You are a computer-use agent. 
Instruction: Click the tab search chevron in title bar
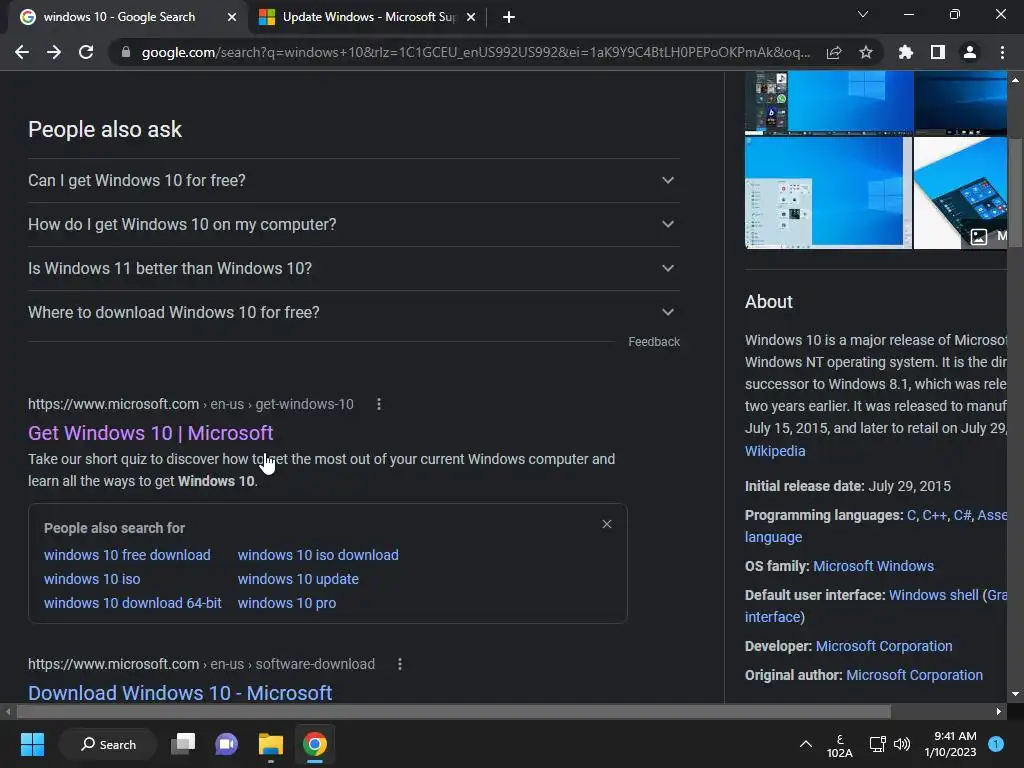coord(863,14)
